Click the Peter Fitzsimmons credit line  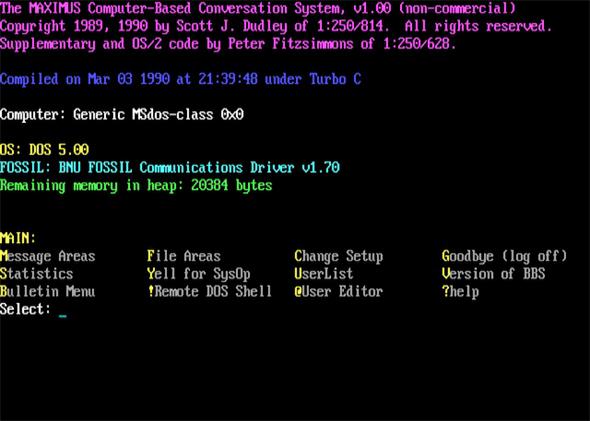228,44
